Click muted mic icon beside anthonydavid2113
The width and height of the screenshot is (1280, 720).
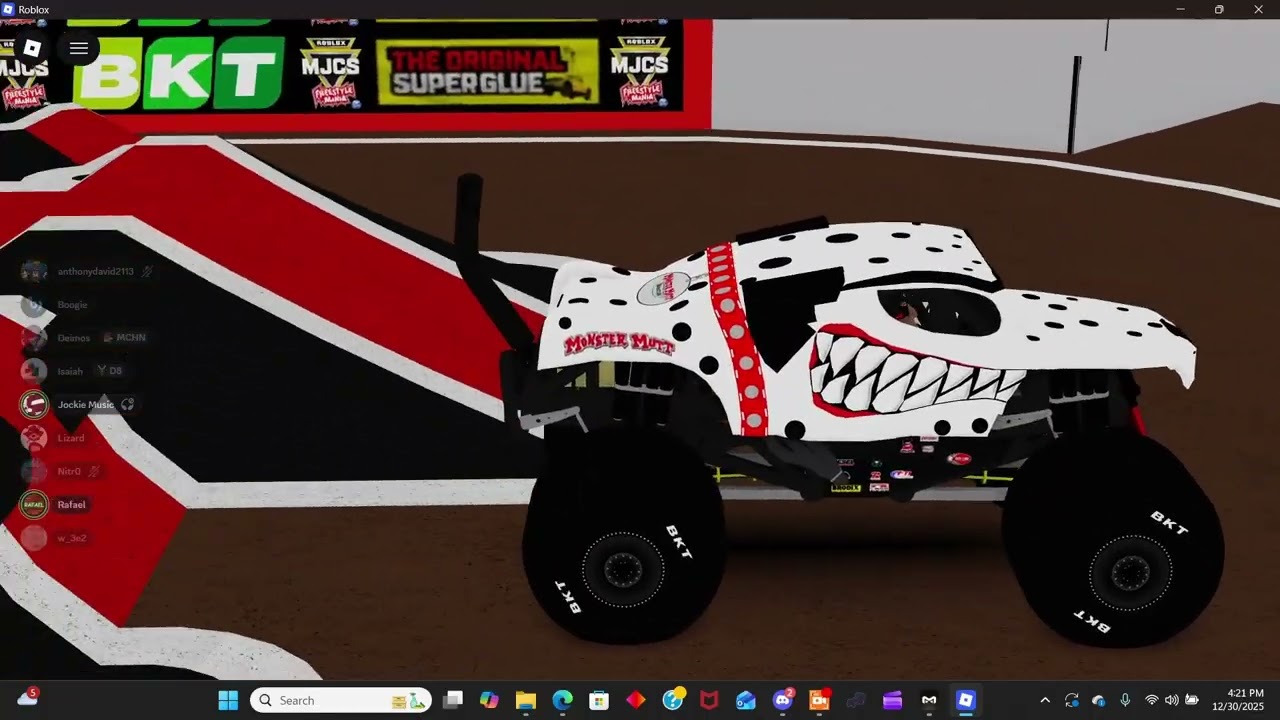point(146,271)
